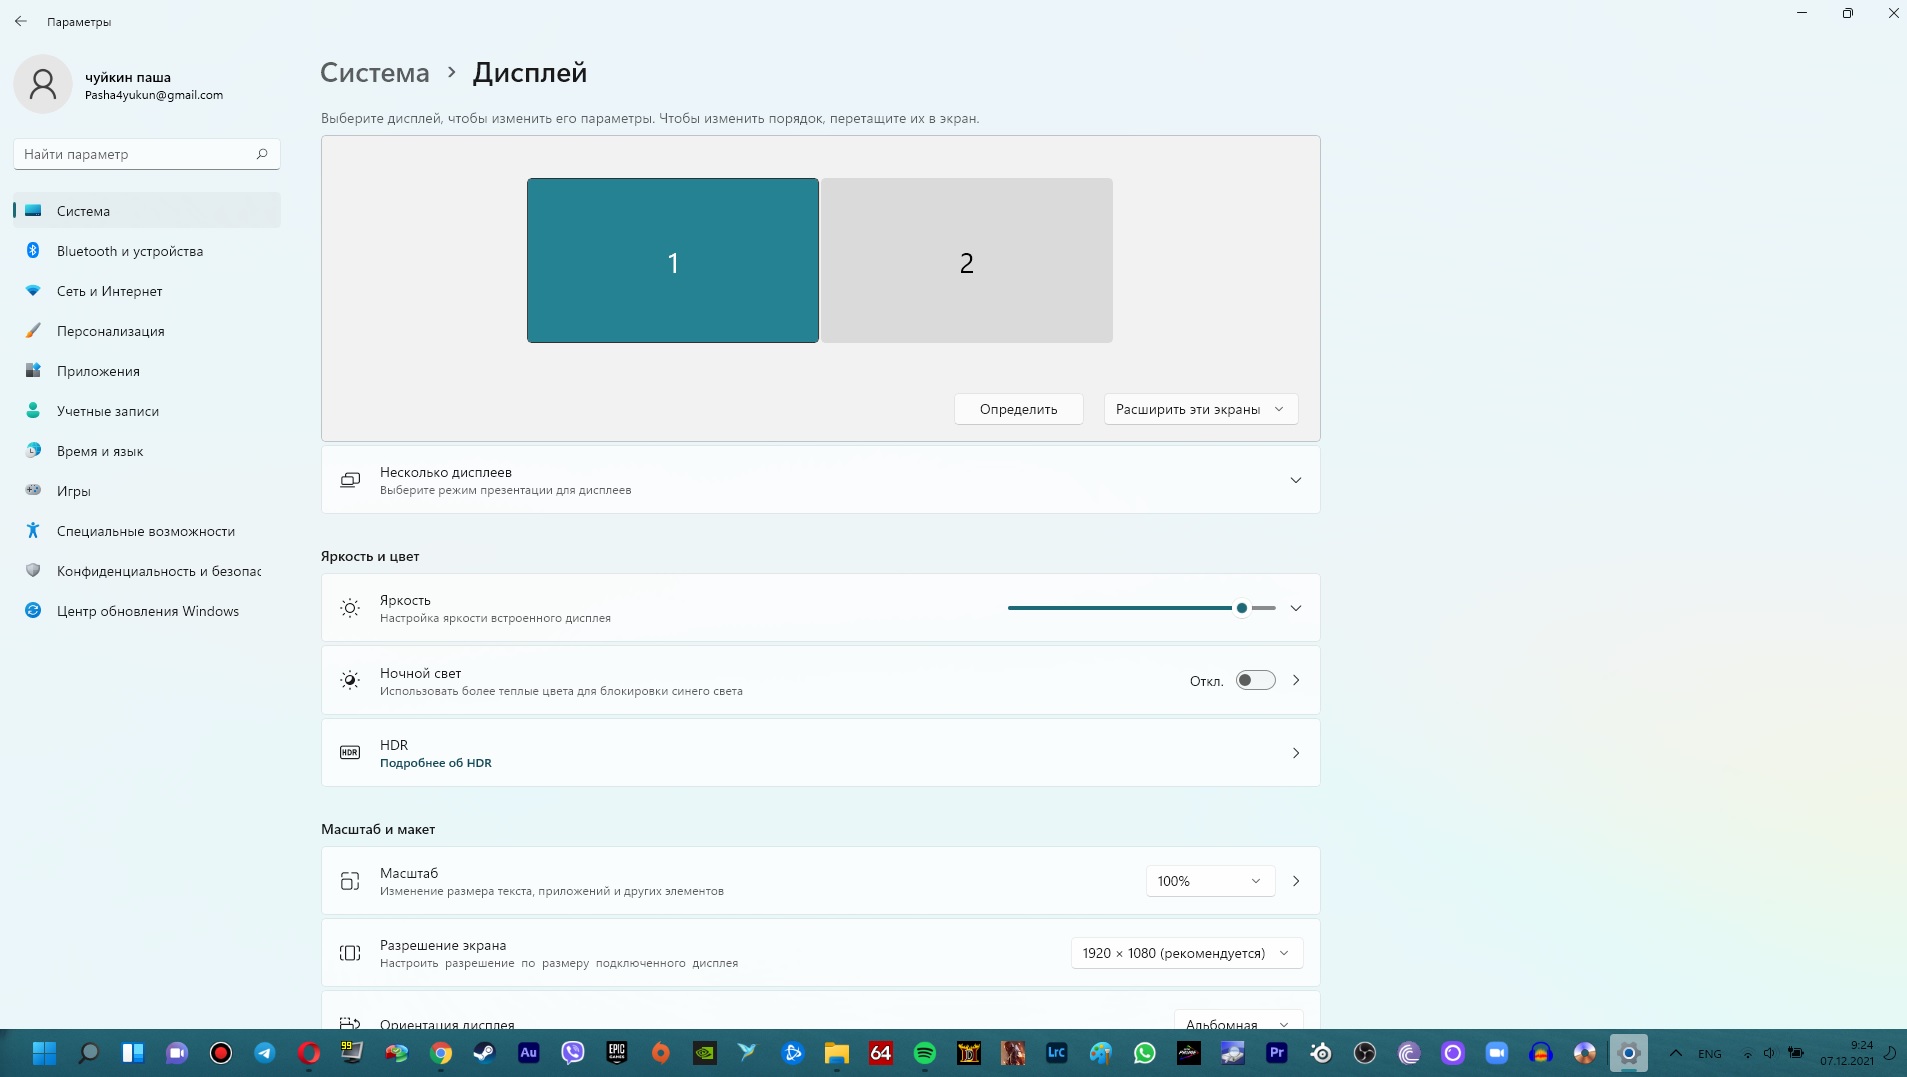Launch Steam from the taskbar
This screenshot has width=1907, height=1077.
coord(484,1053)
